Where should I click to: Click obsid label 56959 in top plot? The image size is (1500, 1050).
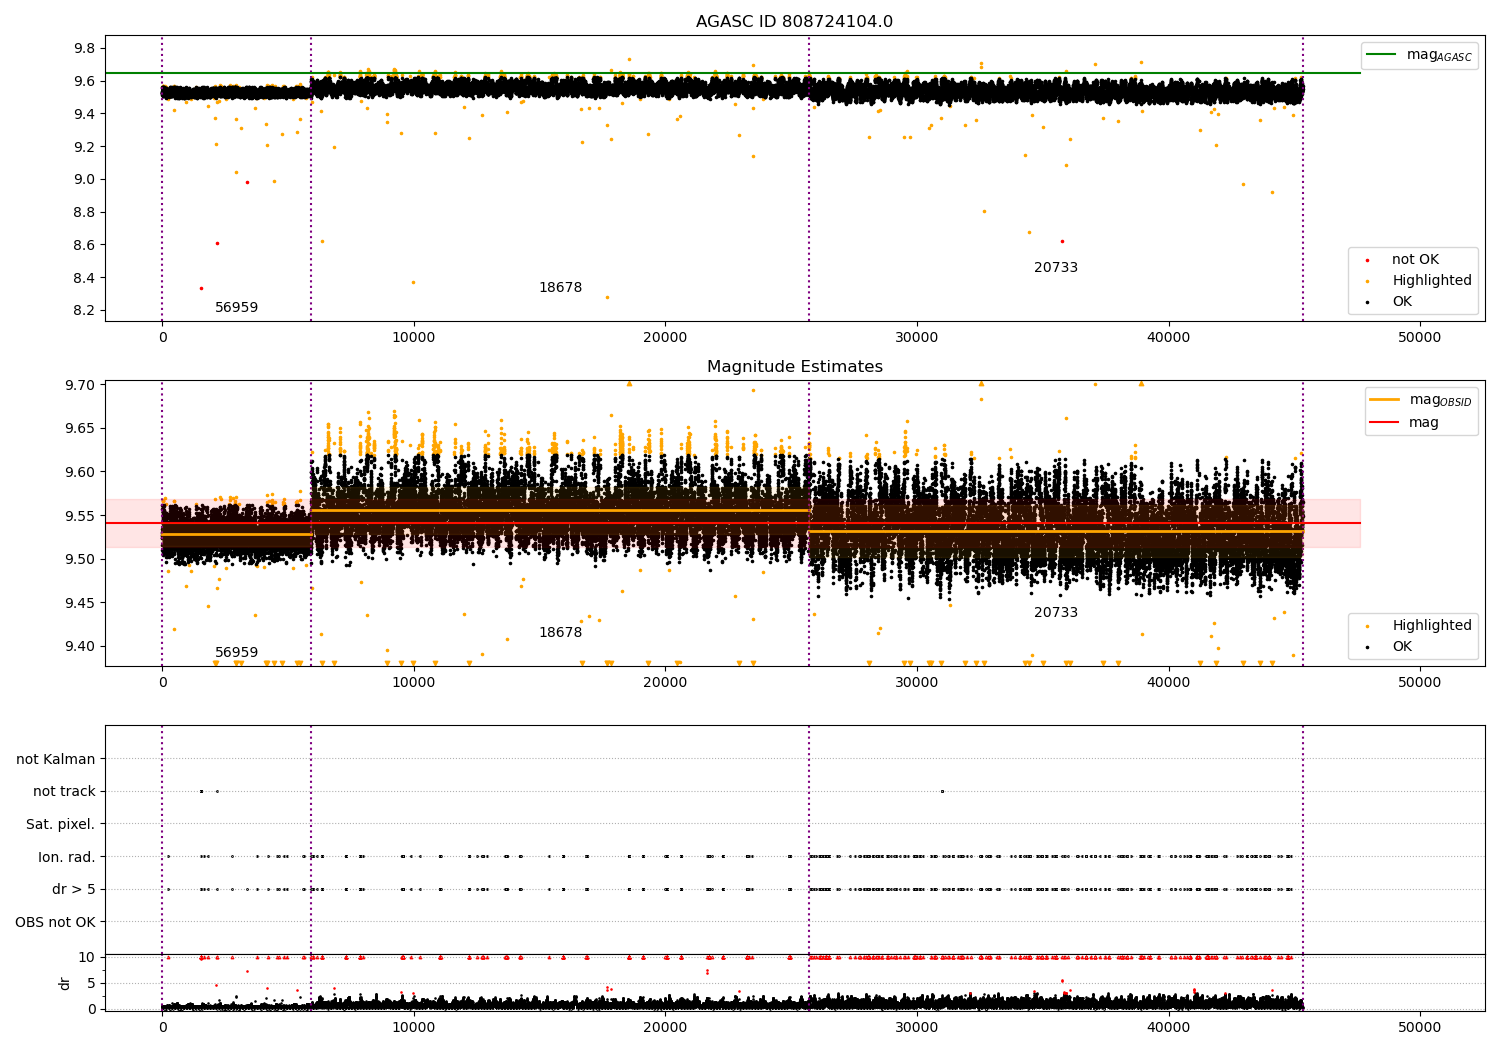click(x=236, y=308)
